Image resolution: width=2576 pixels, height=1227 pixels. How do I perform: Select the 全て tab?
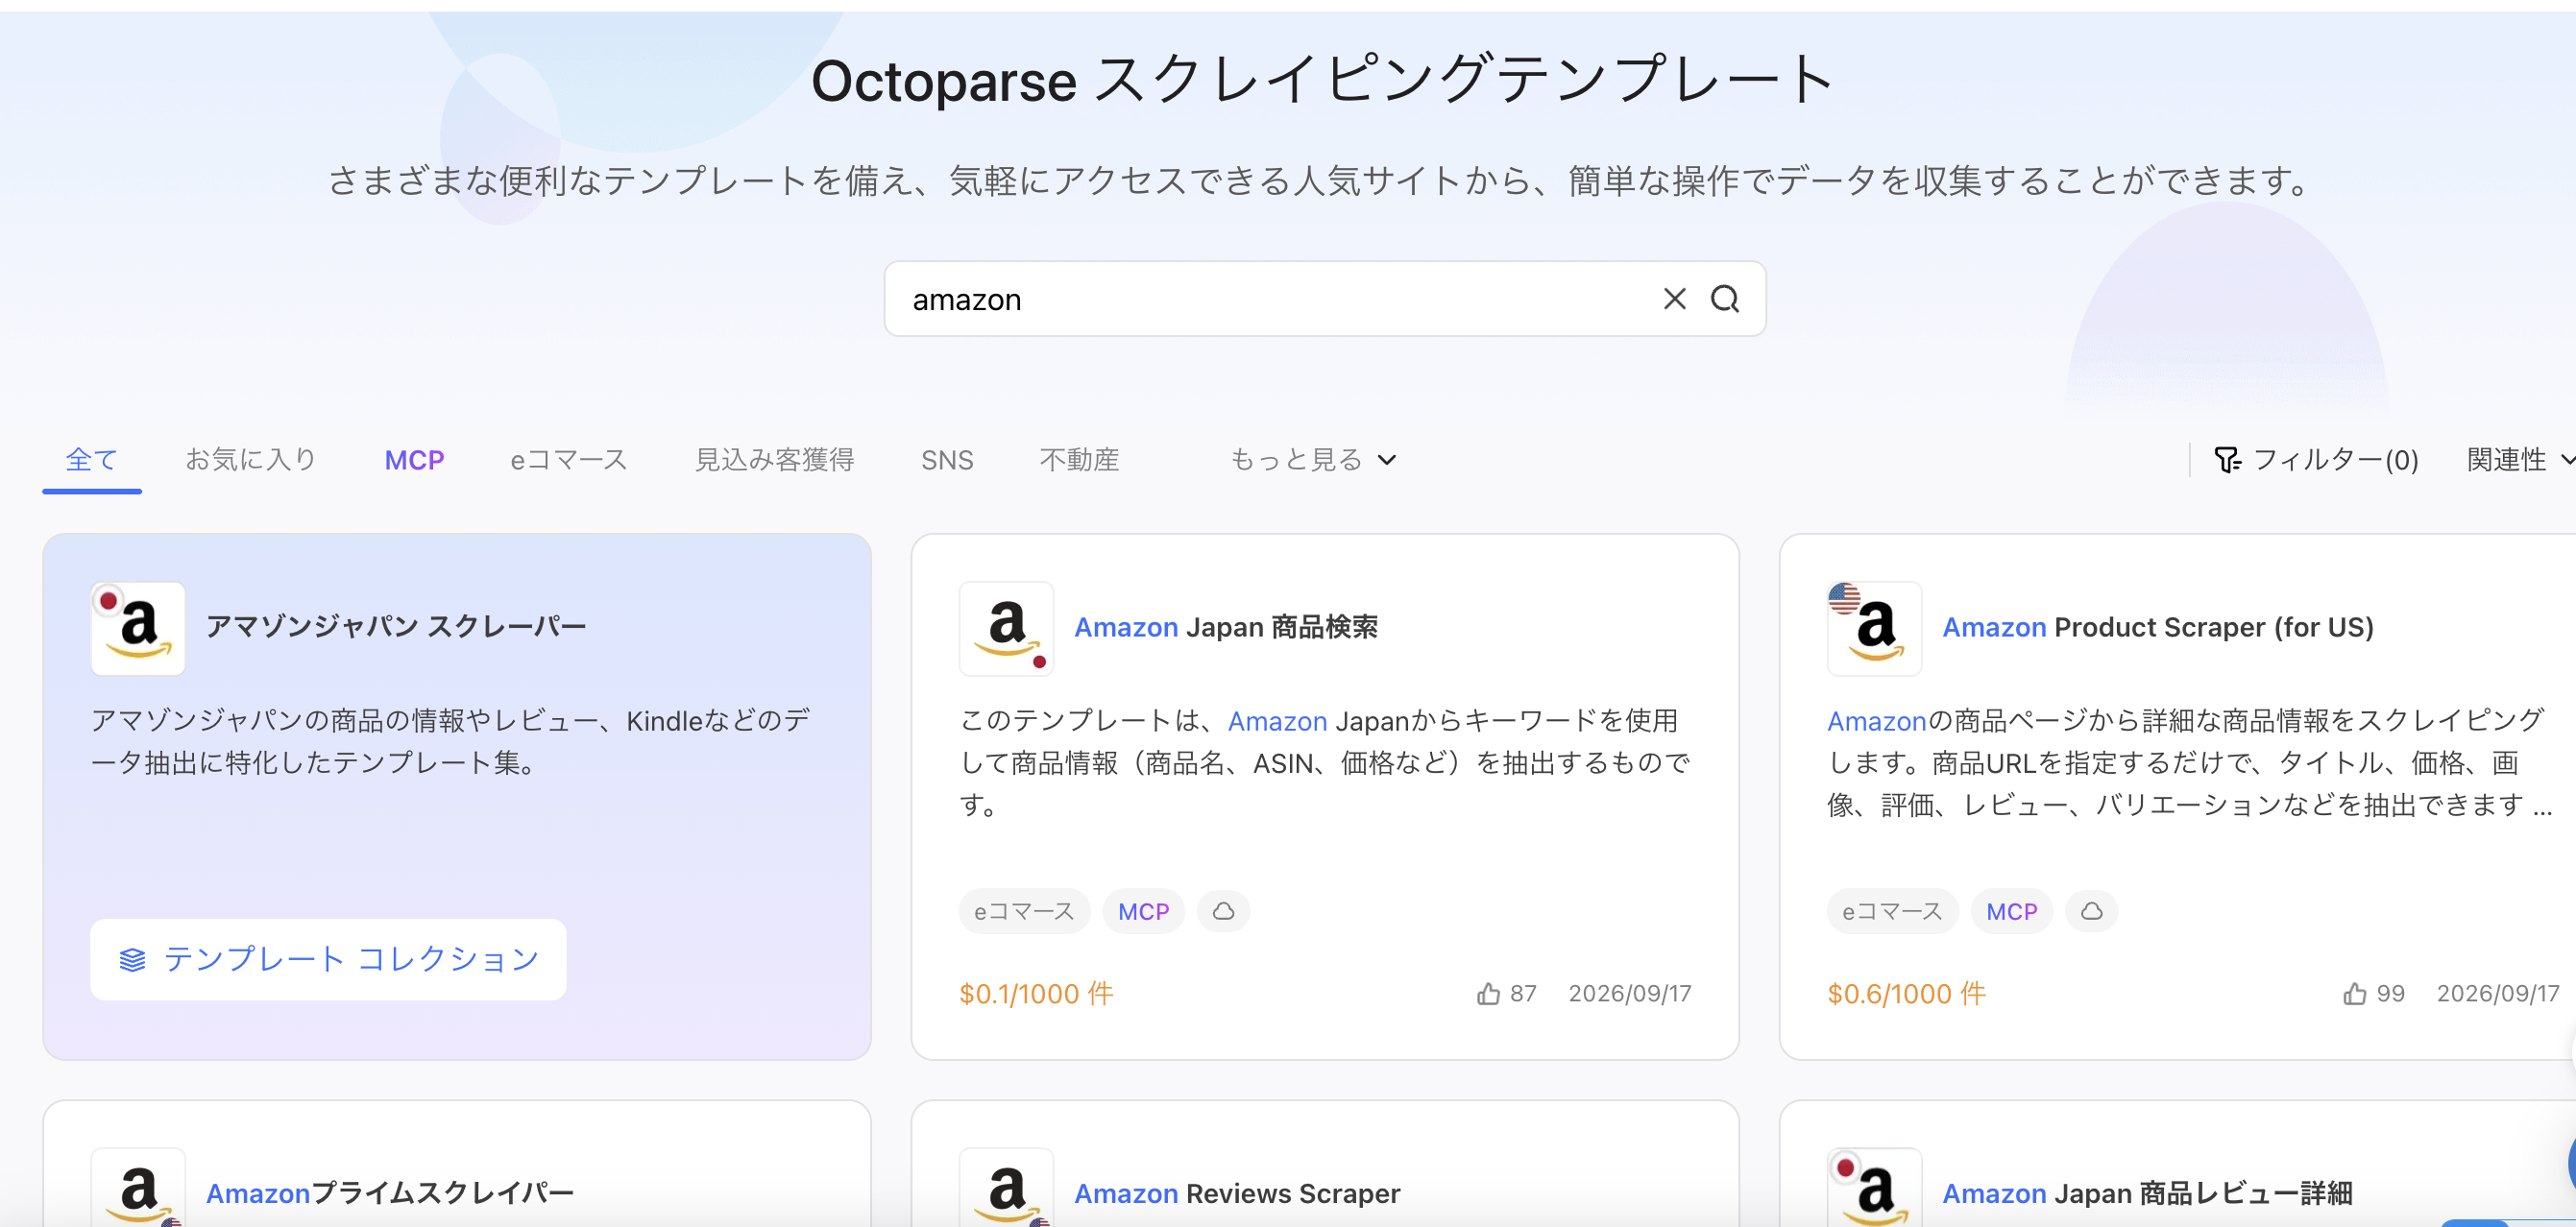pyautogui.click(x=92, y=459)
